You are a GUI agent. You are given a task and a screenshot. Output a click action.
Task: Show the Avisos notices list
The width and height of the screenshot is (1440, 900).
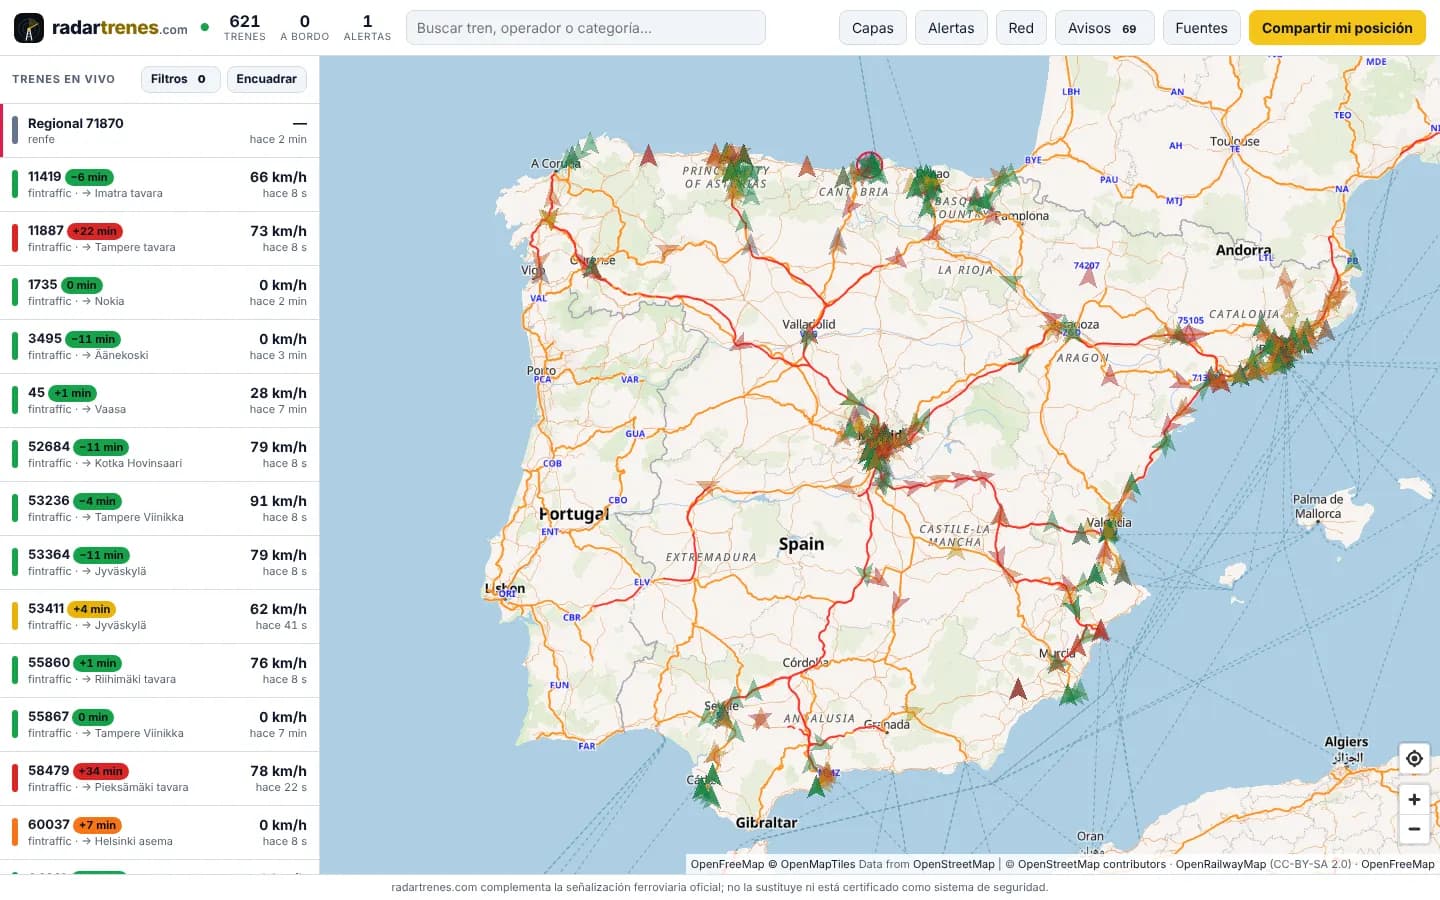click(x=1104, y=28)
